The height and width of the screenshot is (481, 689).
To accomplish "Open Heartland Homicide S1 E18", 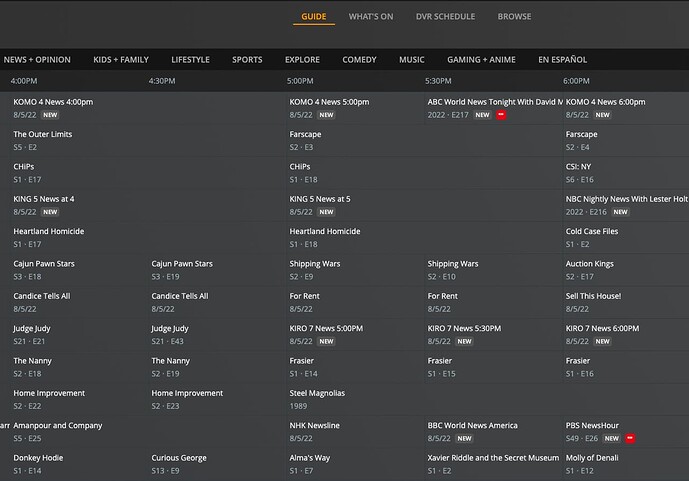I will (x=424, y=238).
